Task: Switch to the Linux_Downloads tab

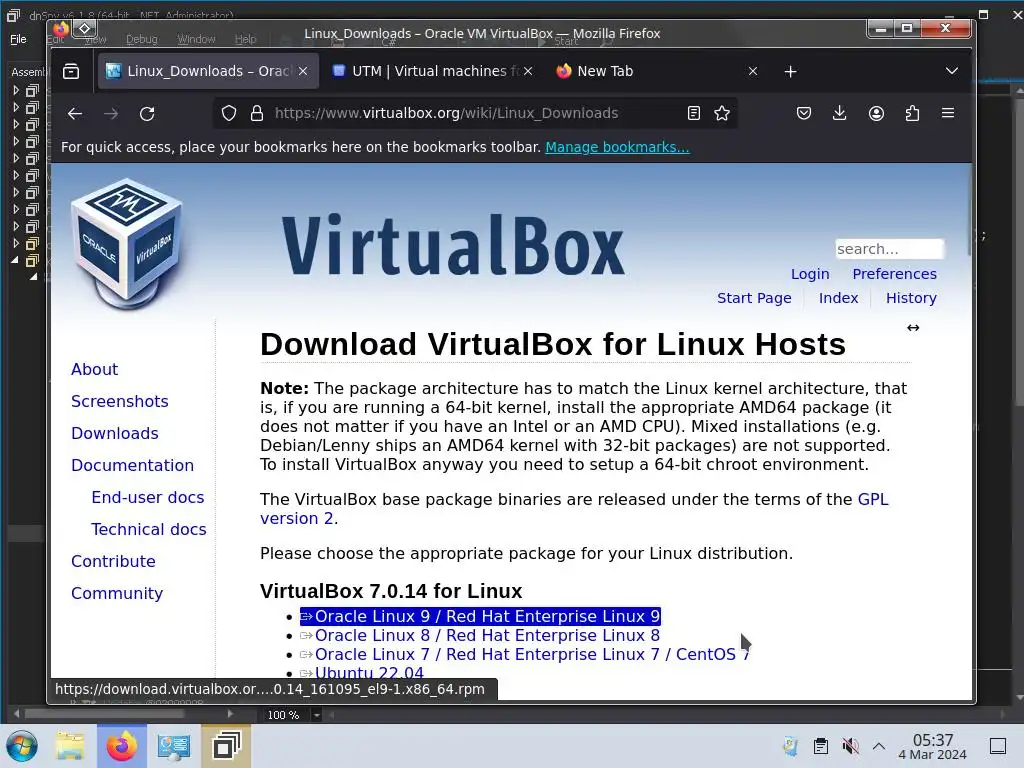Action: tap(208, 71)
